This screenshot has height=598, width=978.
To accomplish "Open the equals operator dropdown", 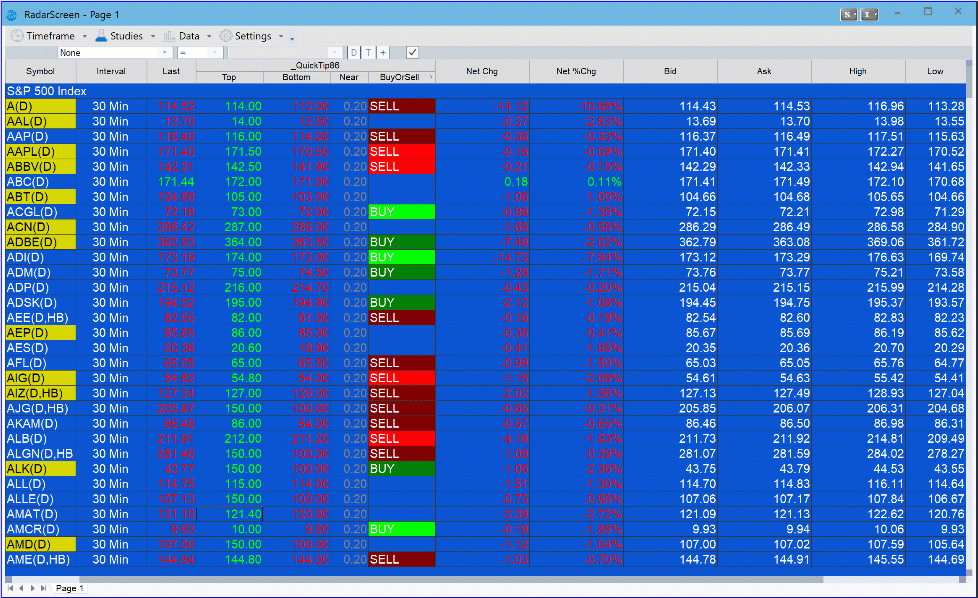I will click(200, 52).
